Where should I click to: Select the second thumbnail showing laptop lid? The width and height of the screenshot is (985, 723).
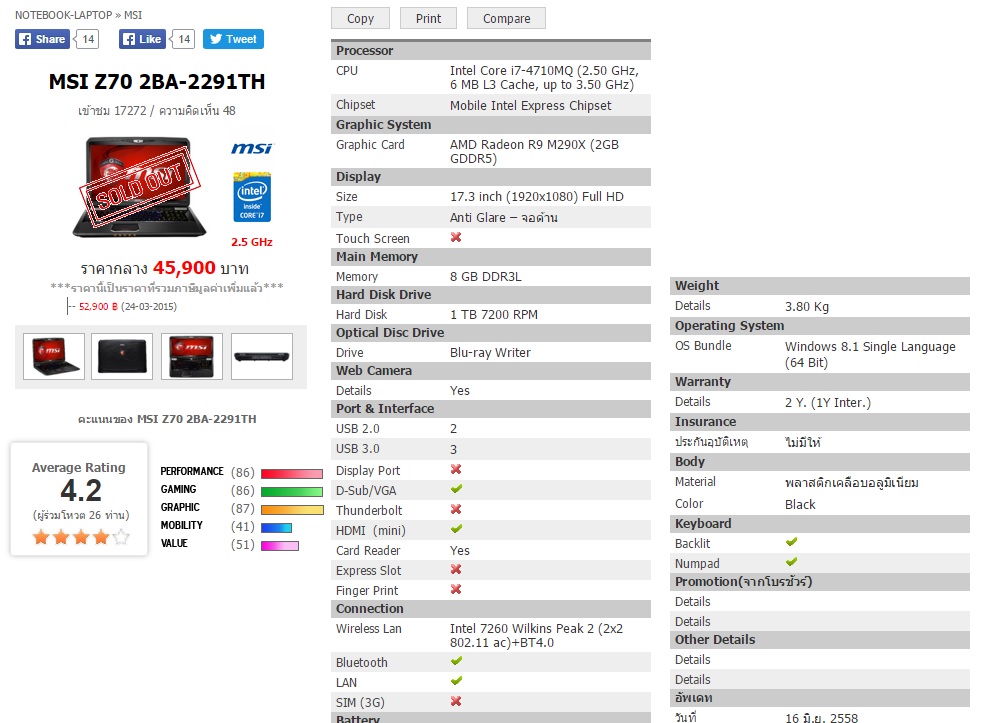(x=122, y=356)
